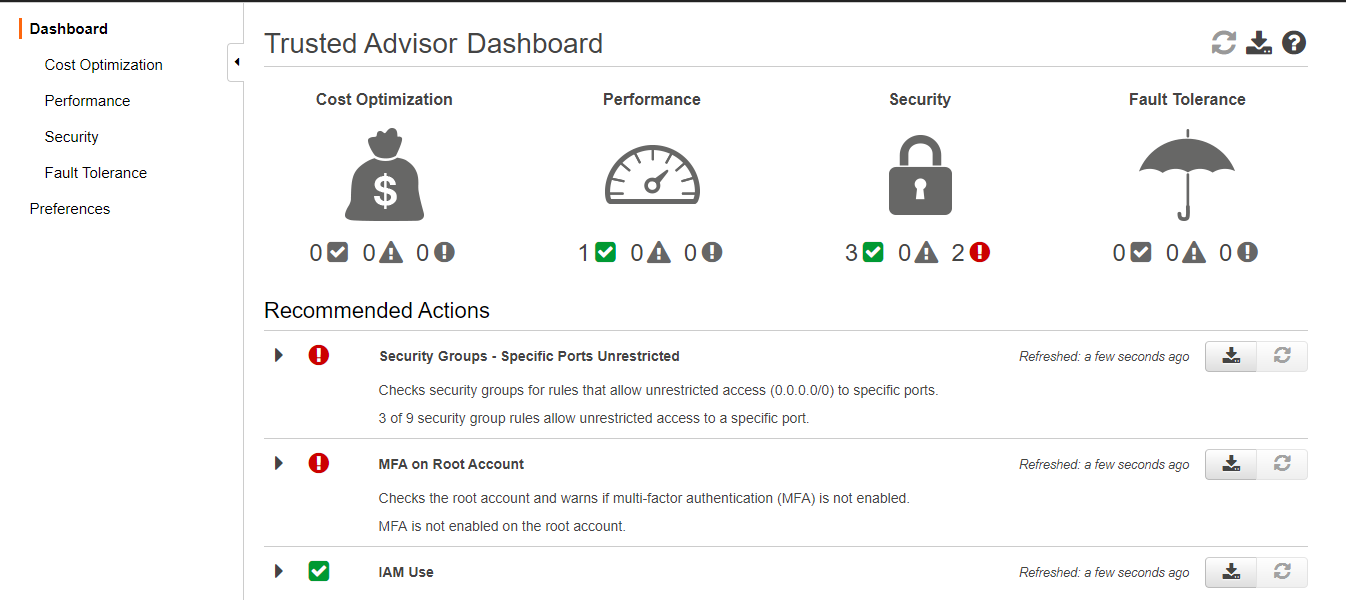This screenshot has width=1346, height=600.
Task: Click green check icon for IAM Use
Action: point(319,571)
